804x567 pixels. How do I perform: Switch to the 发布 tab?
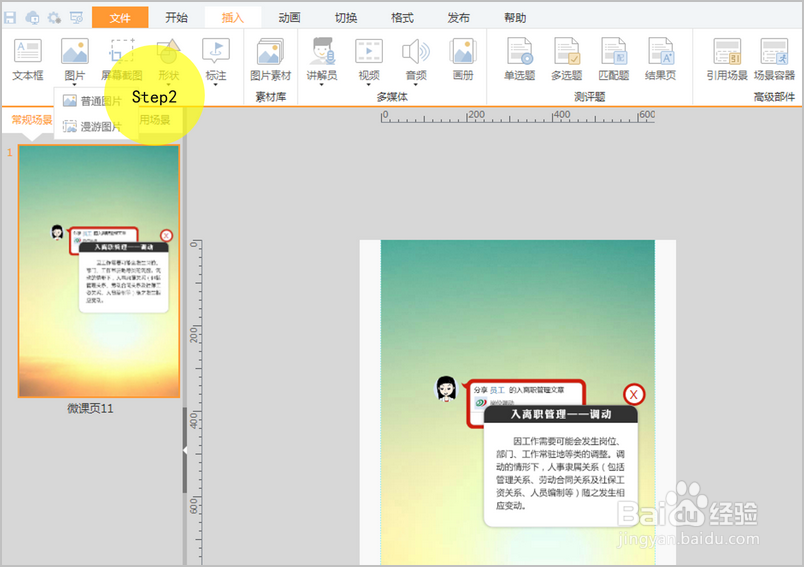coord(458,18)
